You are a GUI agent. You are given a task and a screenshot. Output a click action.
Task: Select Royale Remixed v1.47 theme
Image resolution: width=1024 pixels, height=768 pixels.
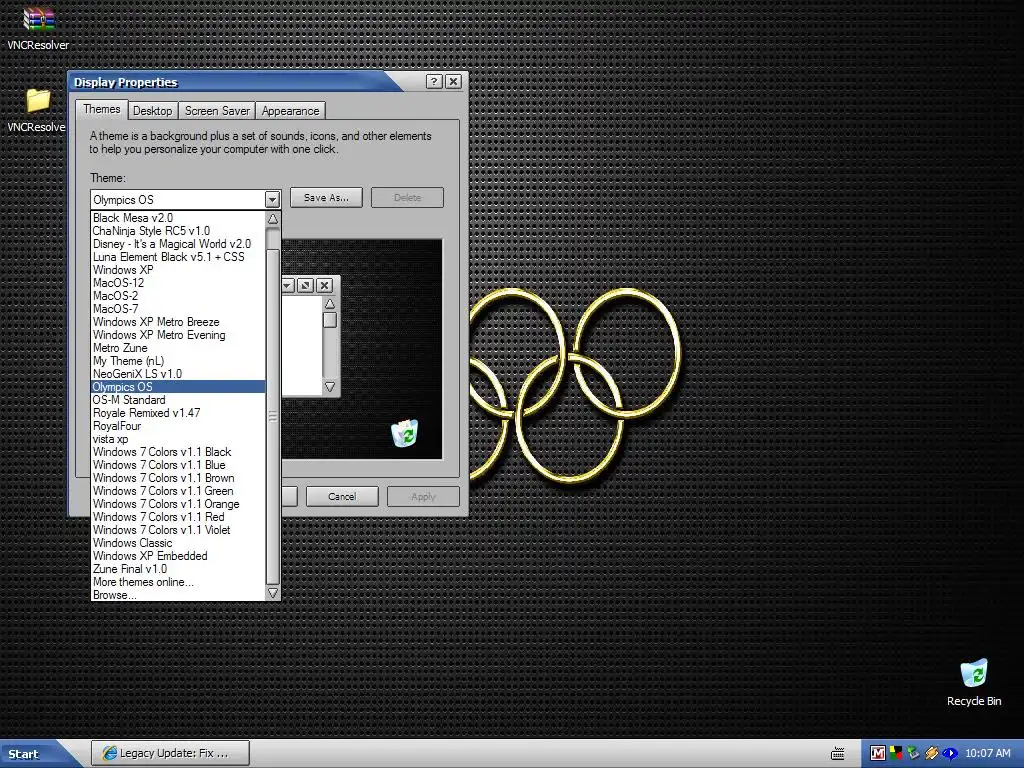point(178,413)
